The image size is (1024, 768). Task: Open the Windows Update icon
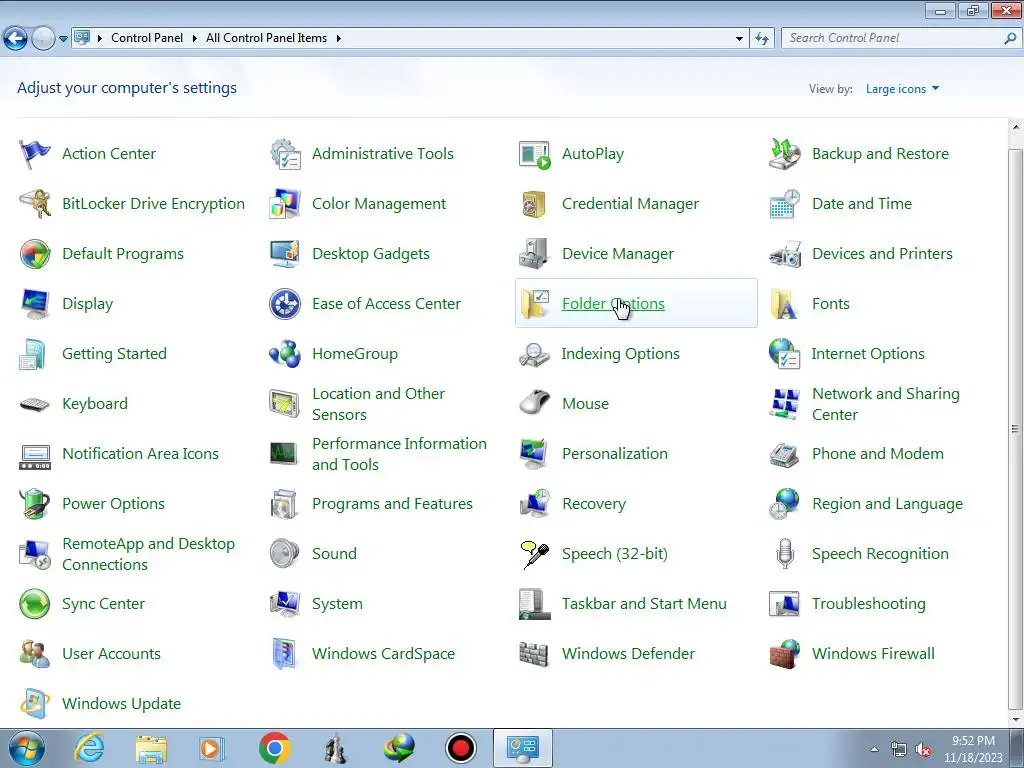(35, 704)
